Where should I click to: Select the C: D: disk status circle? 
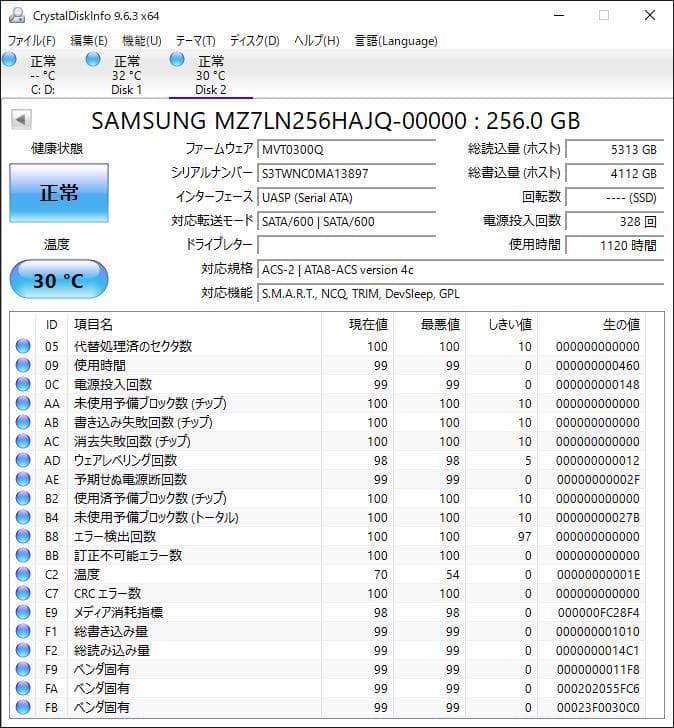pos(9,59)
